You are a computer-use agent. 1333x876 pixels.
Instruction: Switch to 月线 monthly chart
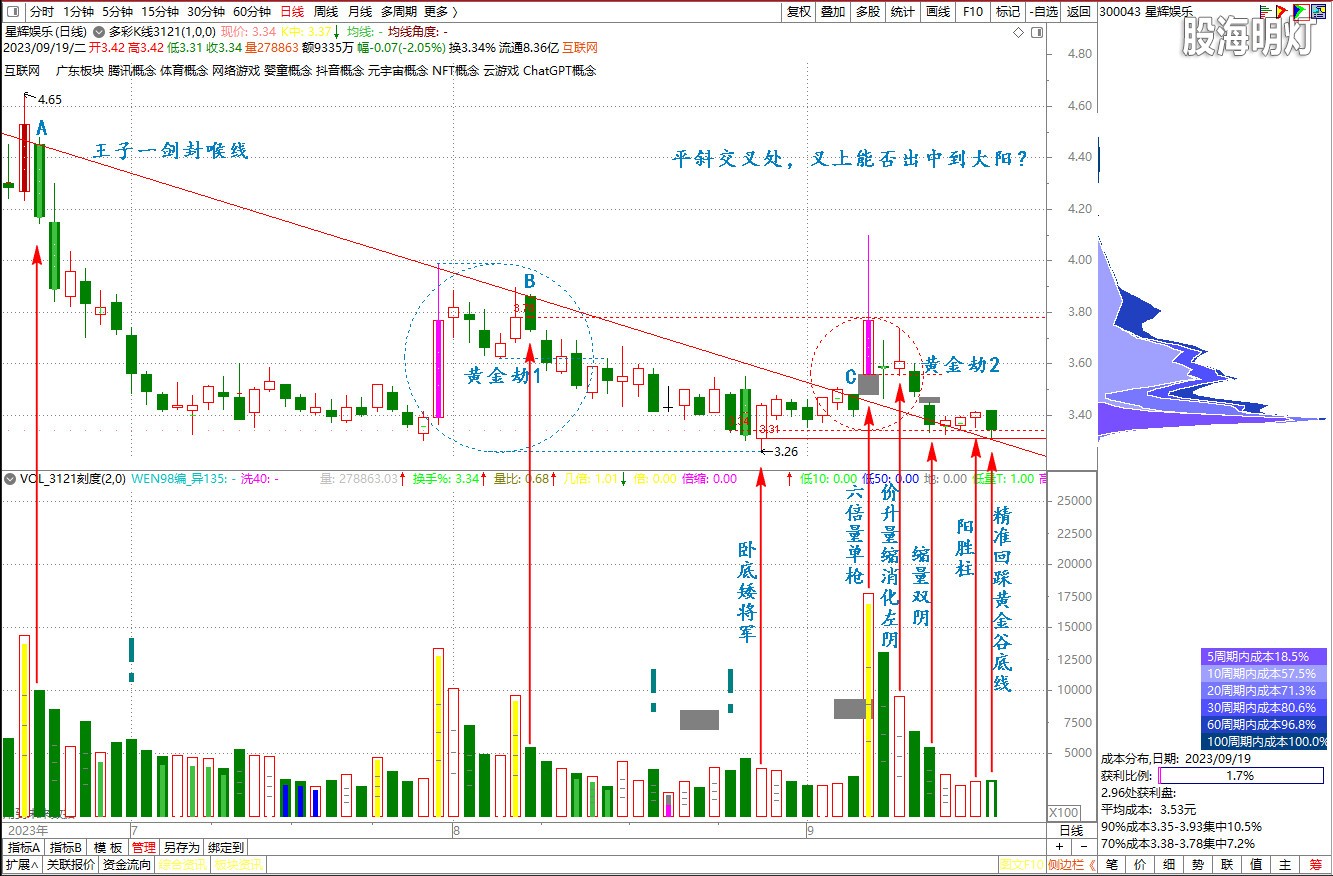click(360, 12)
